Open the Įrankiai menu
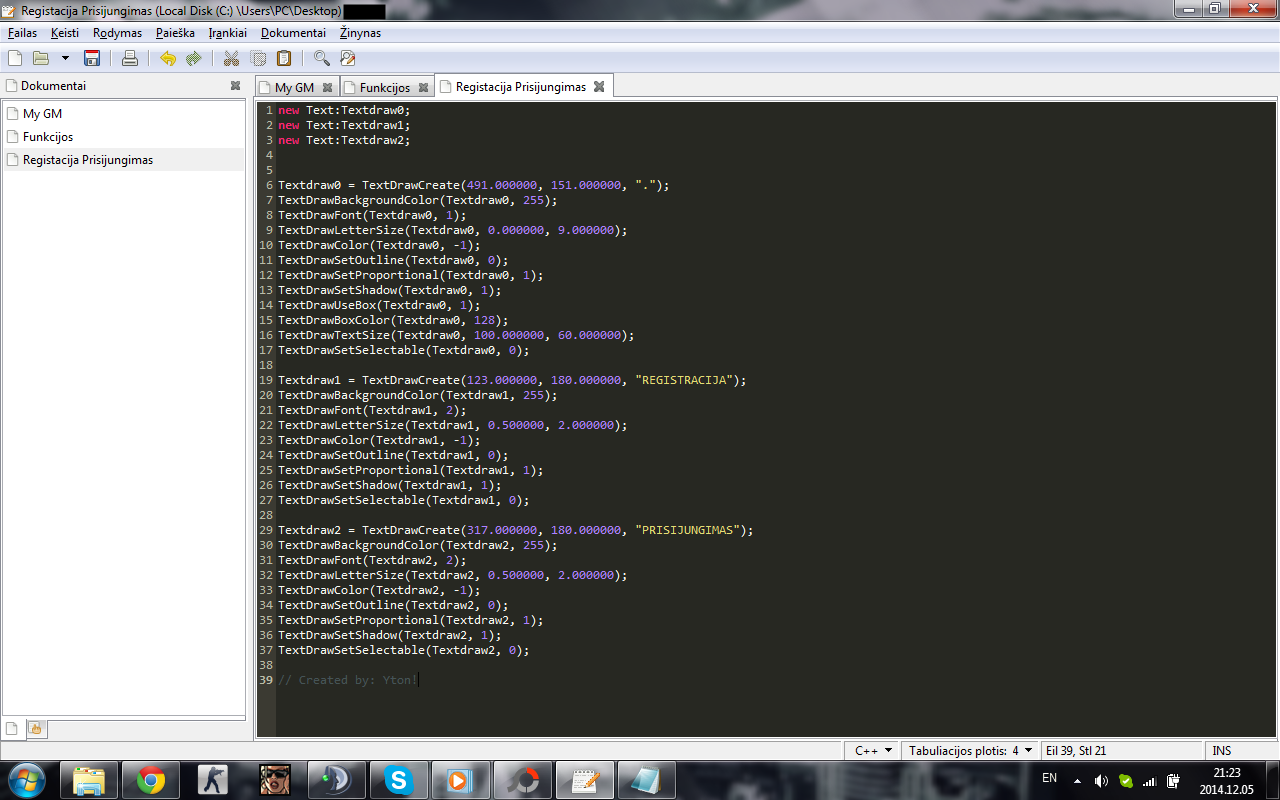This screenshot has width=1280, height=800. [x=227, y=33]
